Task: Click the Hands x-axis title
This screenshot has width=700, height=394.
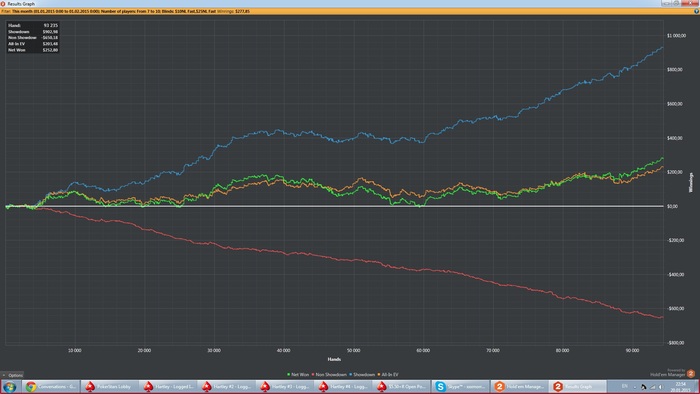Action: pos(334,359)
